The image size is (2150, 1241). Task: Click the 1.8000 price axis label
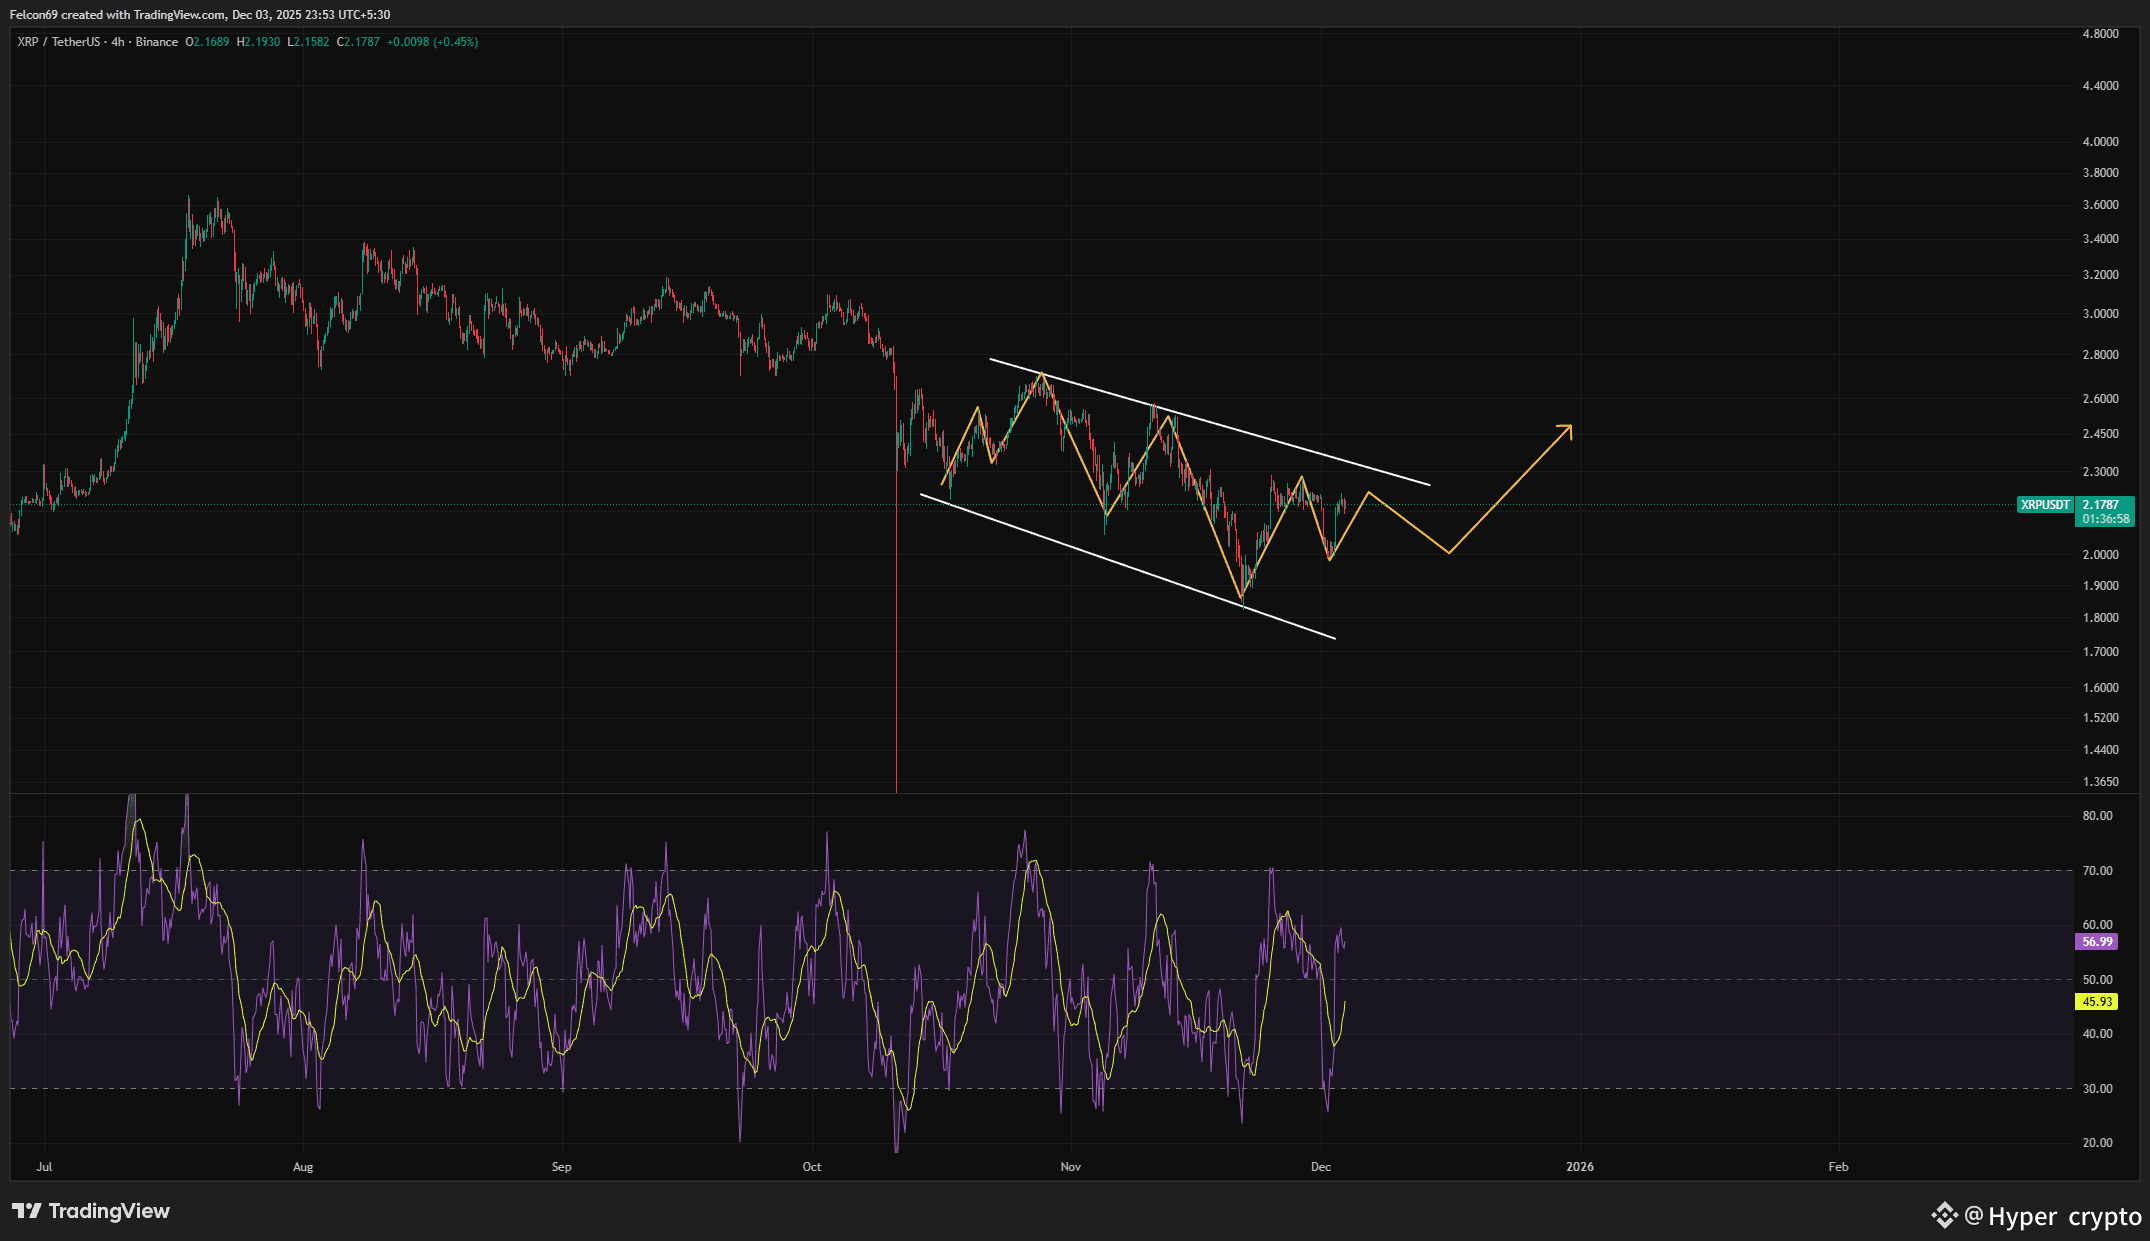[2100, 618]
